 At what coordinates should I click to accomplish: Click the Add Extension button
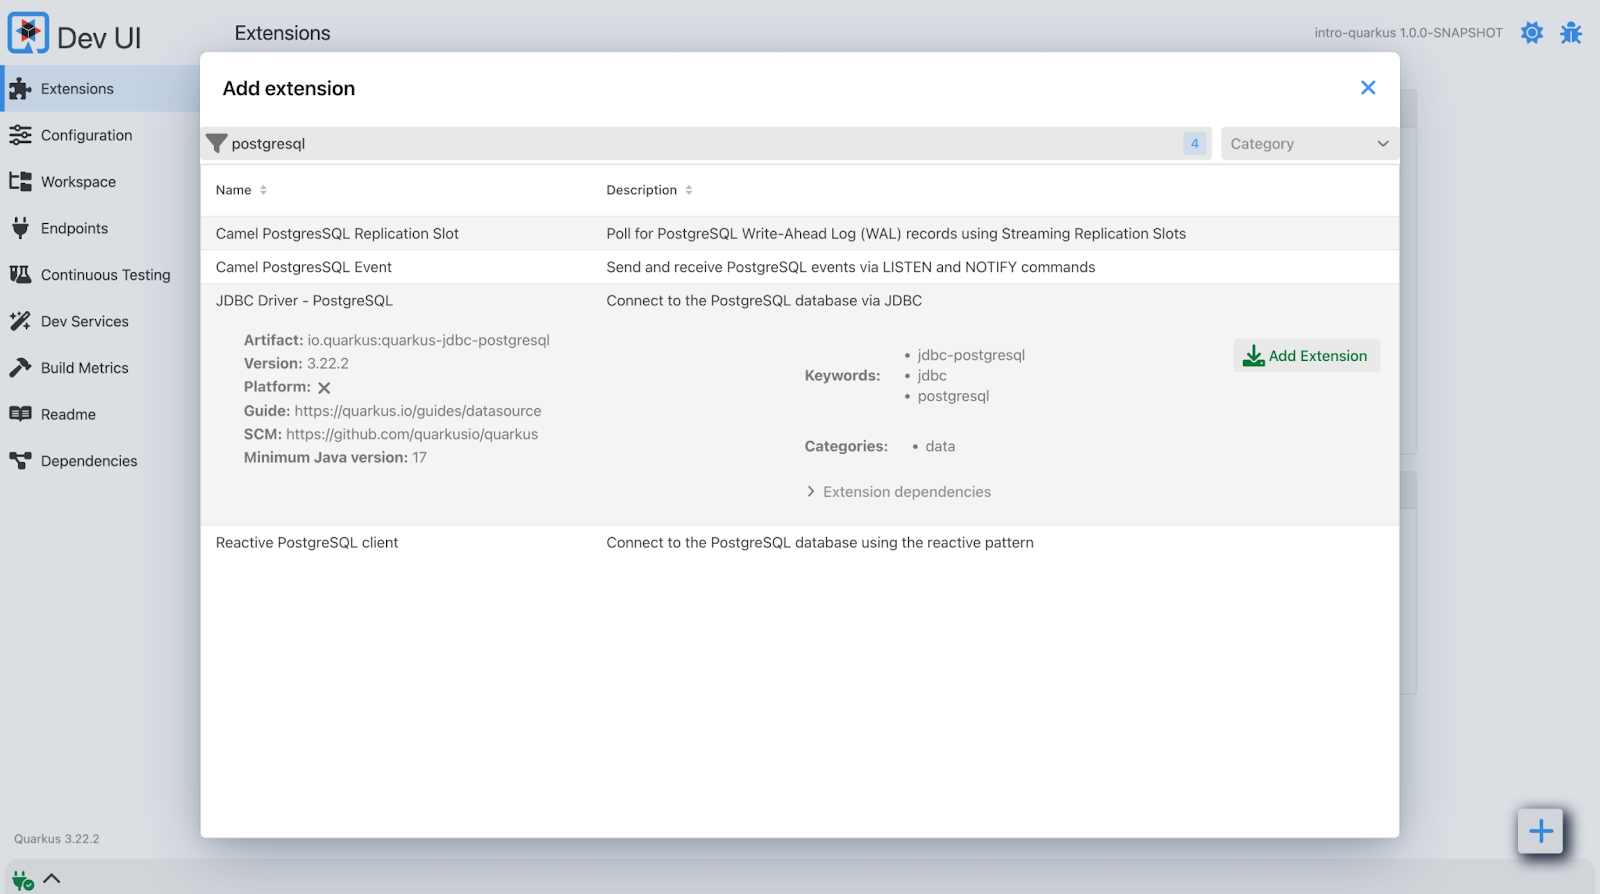(1306, 356)
